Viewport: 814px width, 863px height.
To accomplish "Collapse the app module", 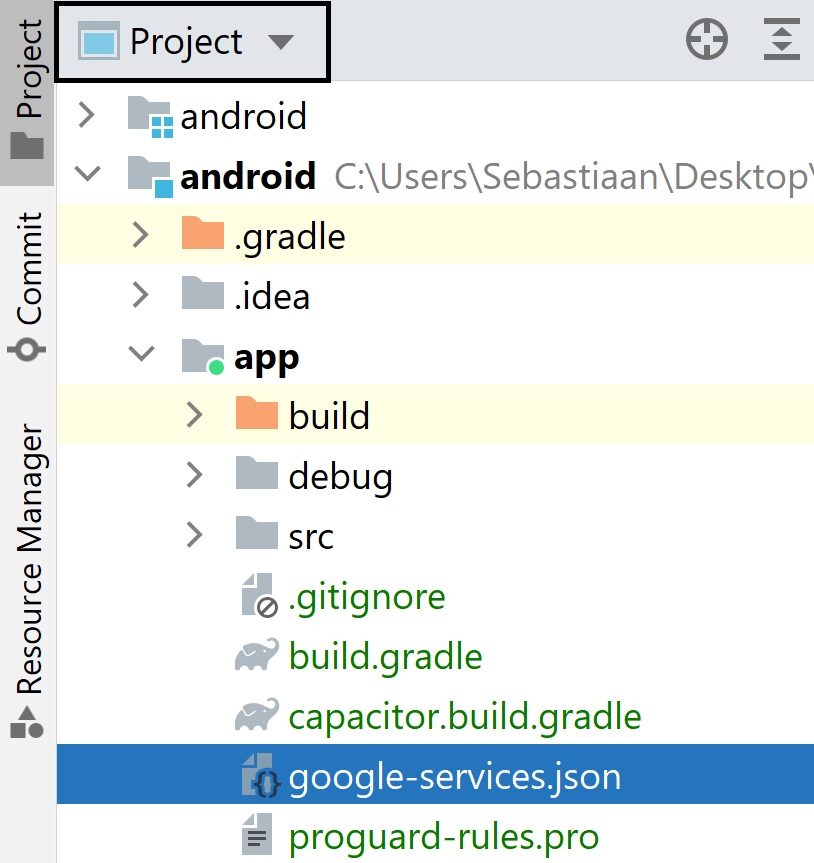I will click(x=142, y=355).
